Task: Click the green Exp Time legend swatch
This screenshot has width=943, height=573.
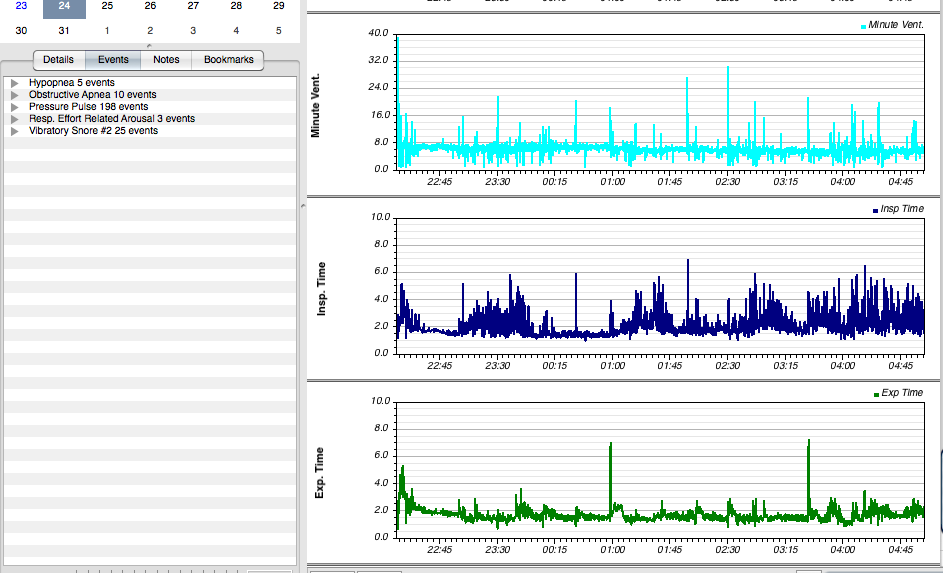Action: pyautogui.click(x=877, y=394)
